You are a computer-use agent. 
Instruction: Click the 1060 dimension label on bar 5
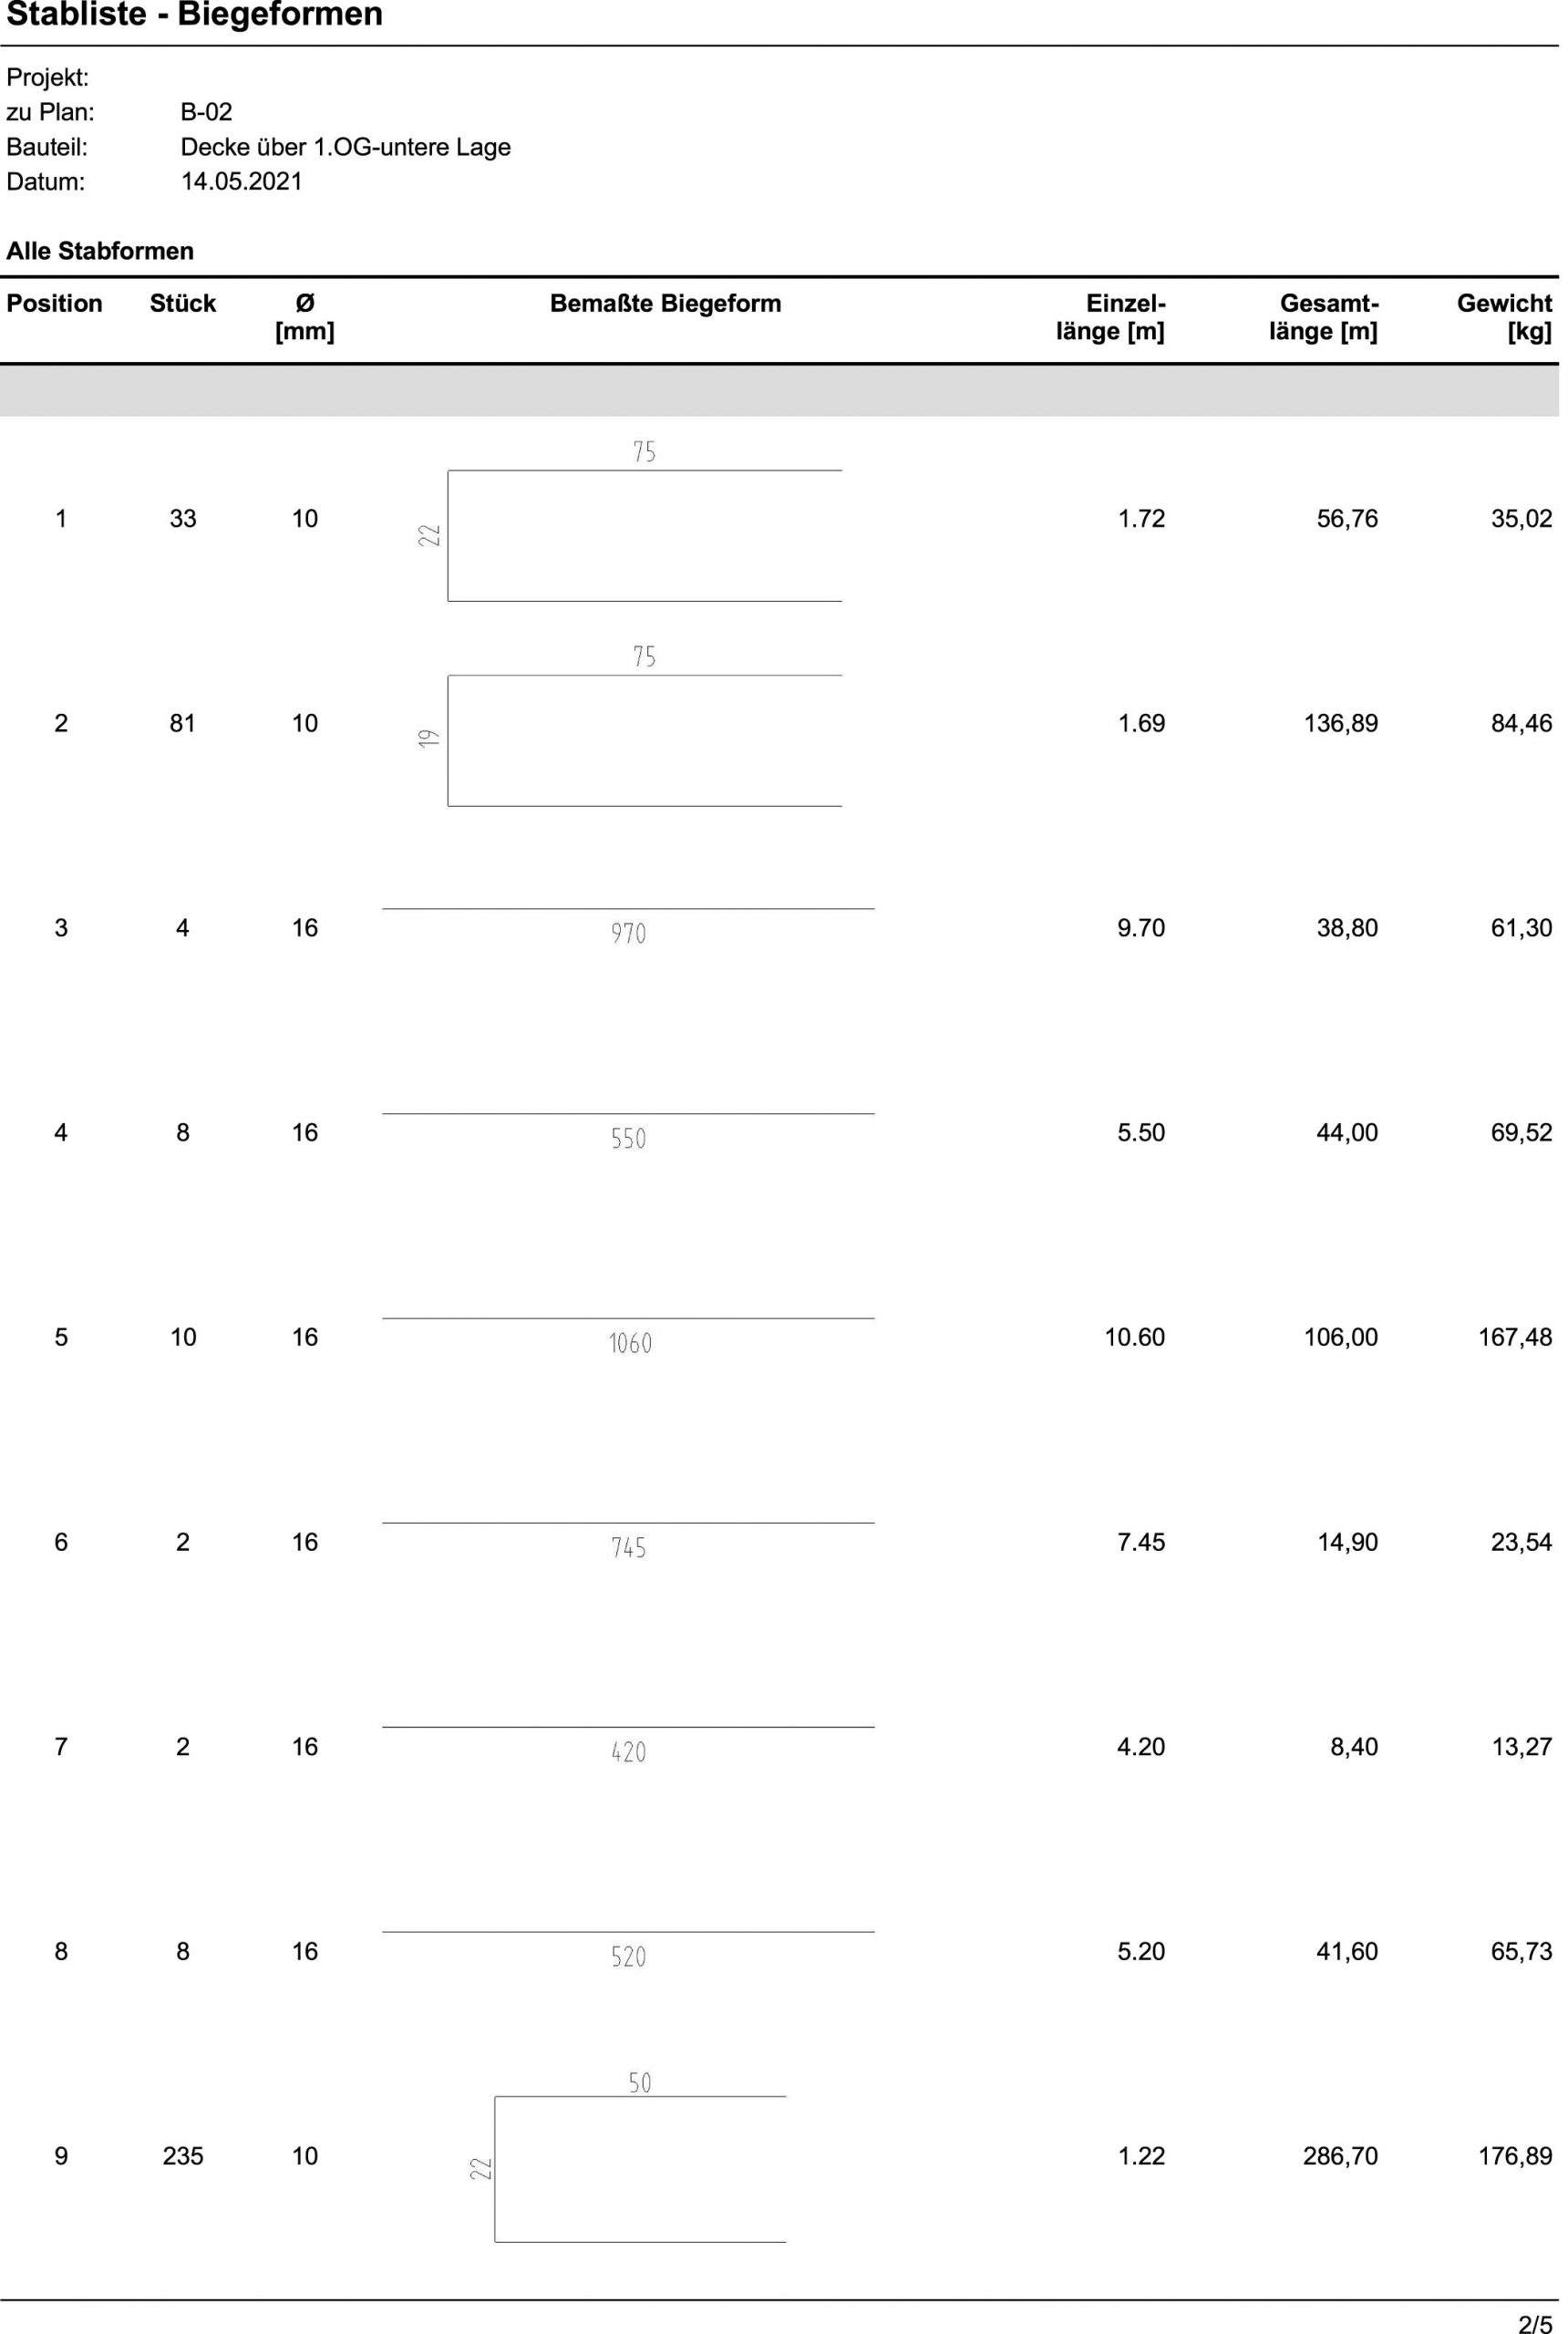tap(630, 1343)
